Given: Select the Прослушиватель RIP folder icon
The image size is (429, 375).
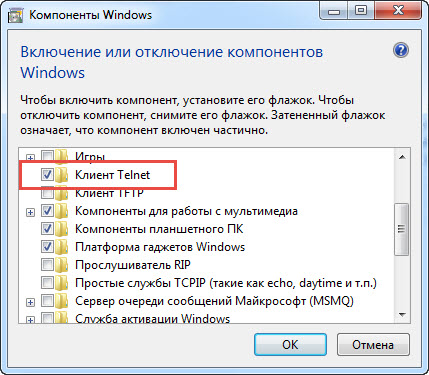Looking at the screenshot, I should pos(62,265).
